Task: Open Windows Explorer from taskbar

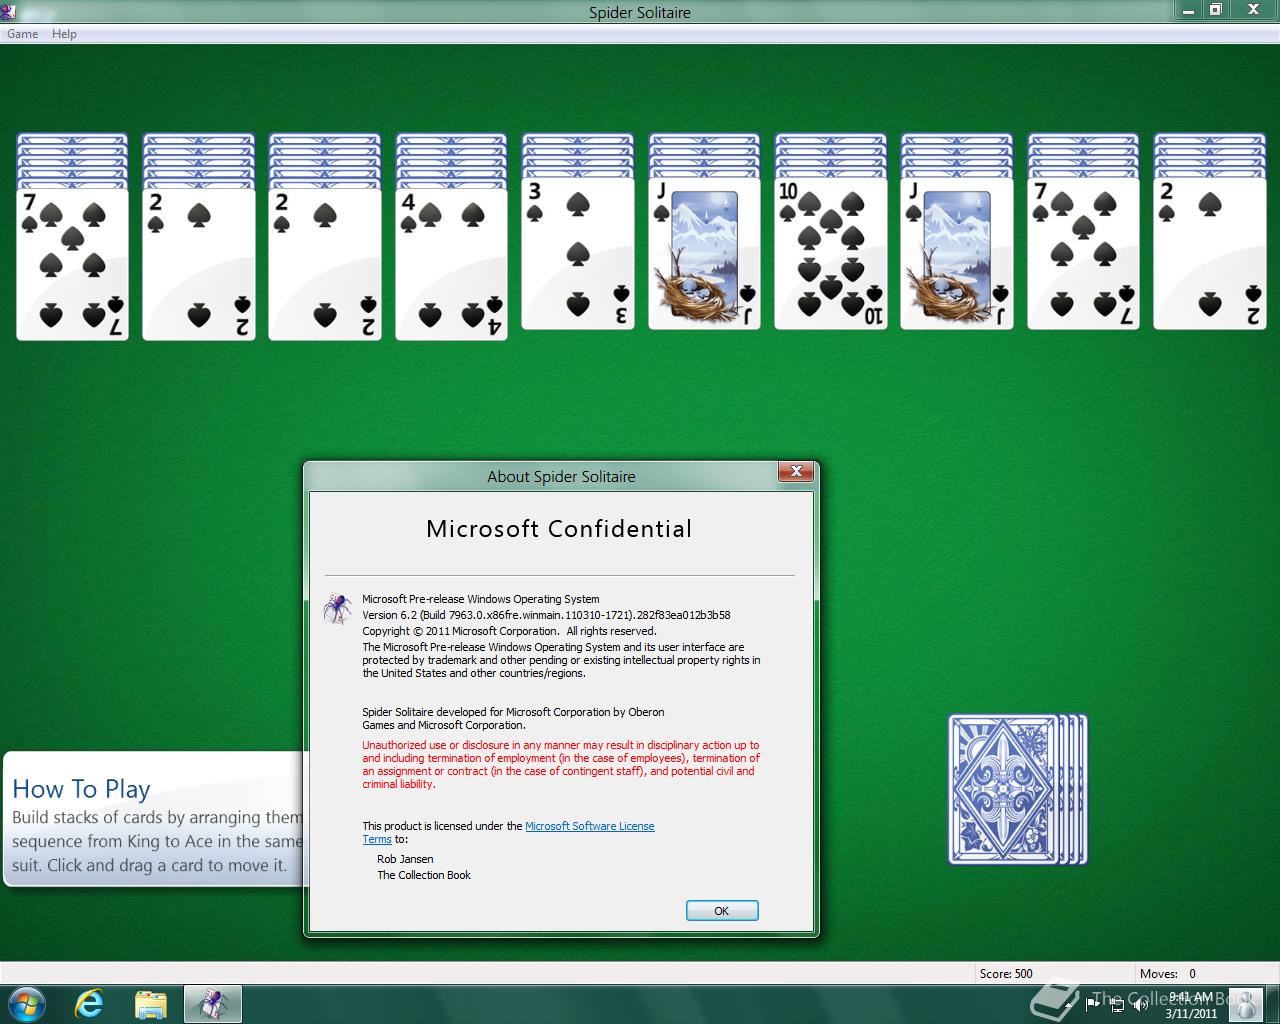Action: coord(150,1004)
